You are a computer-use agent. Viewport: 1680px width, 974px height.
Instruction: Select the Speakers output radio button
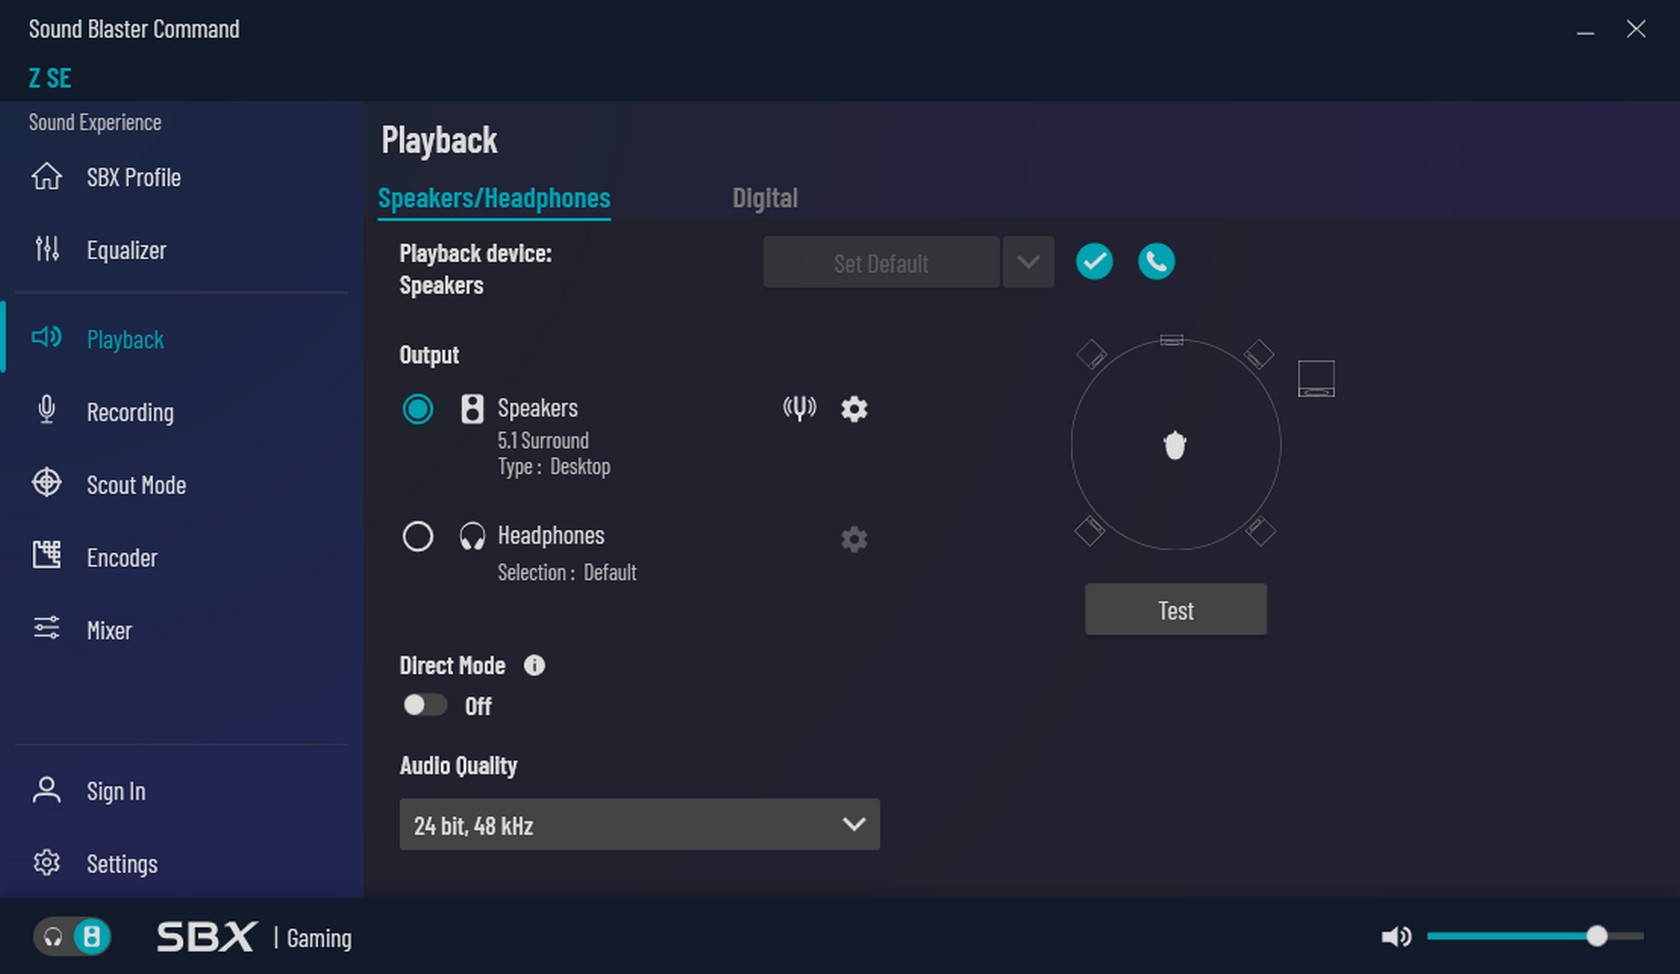(x=417, y=409)
